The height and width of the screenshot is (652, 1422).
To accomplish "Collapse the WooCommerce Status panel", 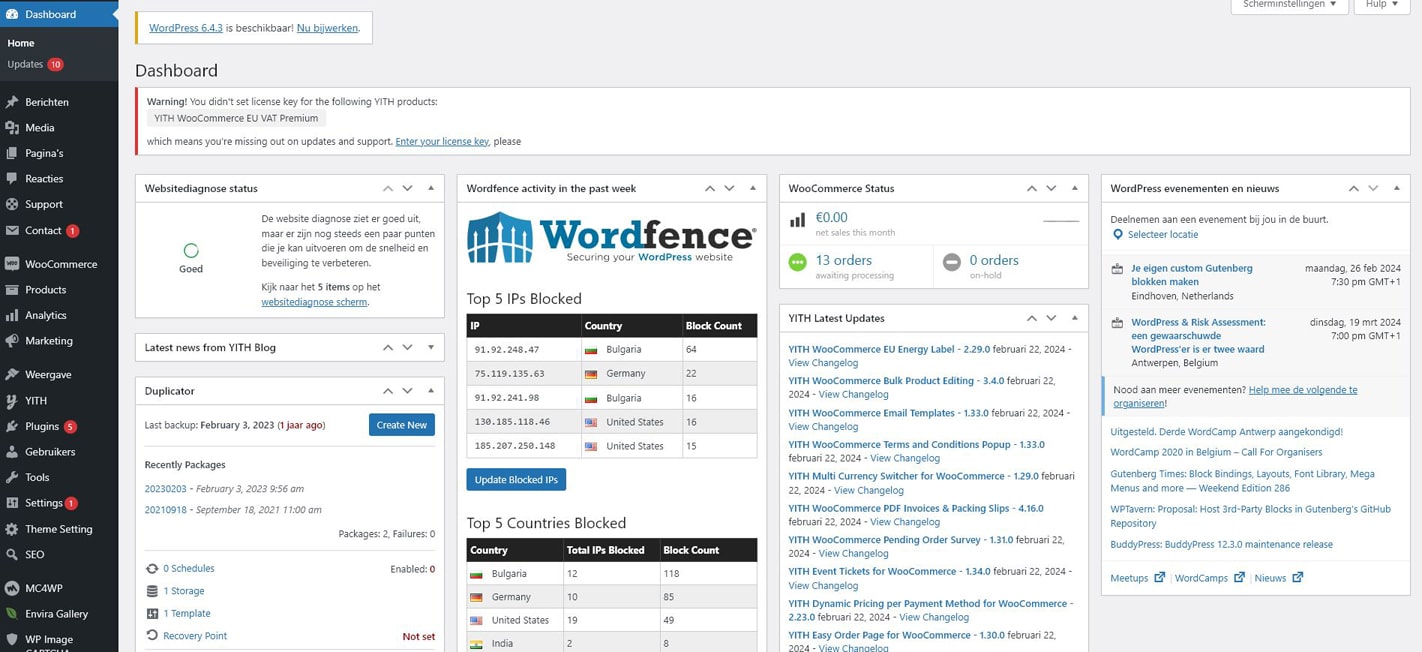I will click(x=1075, y=188).
